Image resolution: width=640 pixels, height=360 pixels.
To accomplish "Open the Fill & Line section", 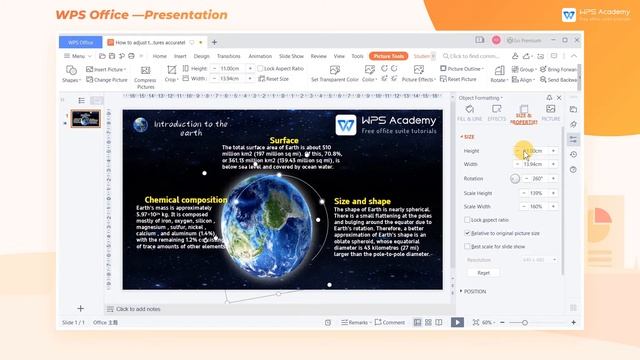I will point(469,113).
